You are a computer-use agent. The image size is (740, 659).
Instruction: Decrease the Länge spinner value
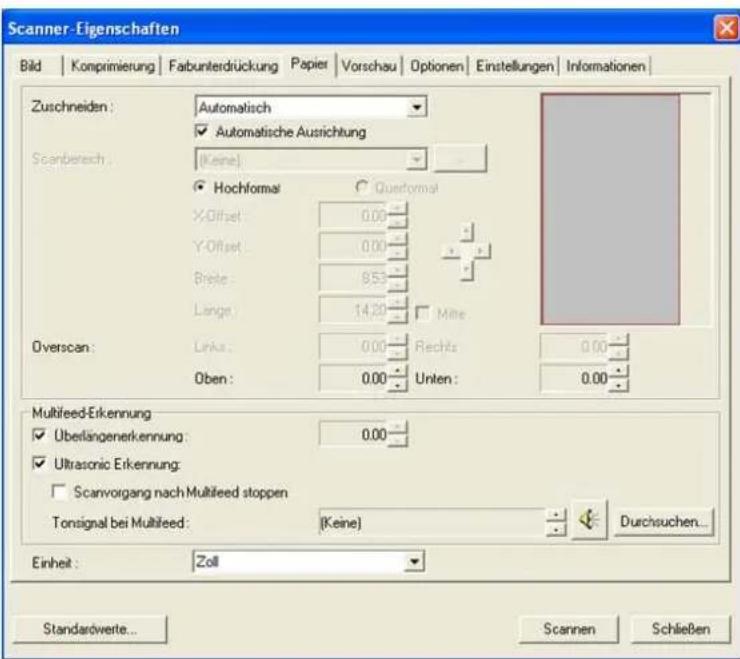[397, 316]
